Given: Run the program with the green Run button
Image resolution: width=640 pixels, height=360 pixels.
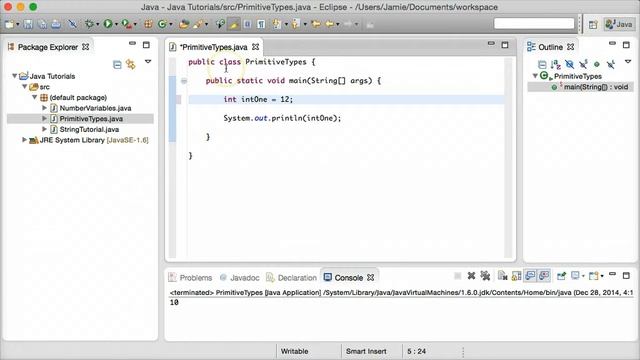Looking at the screenshot, I should pyautogui.click(x=108, y=24).
